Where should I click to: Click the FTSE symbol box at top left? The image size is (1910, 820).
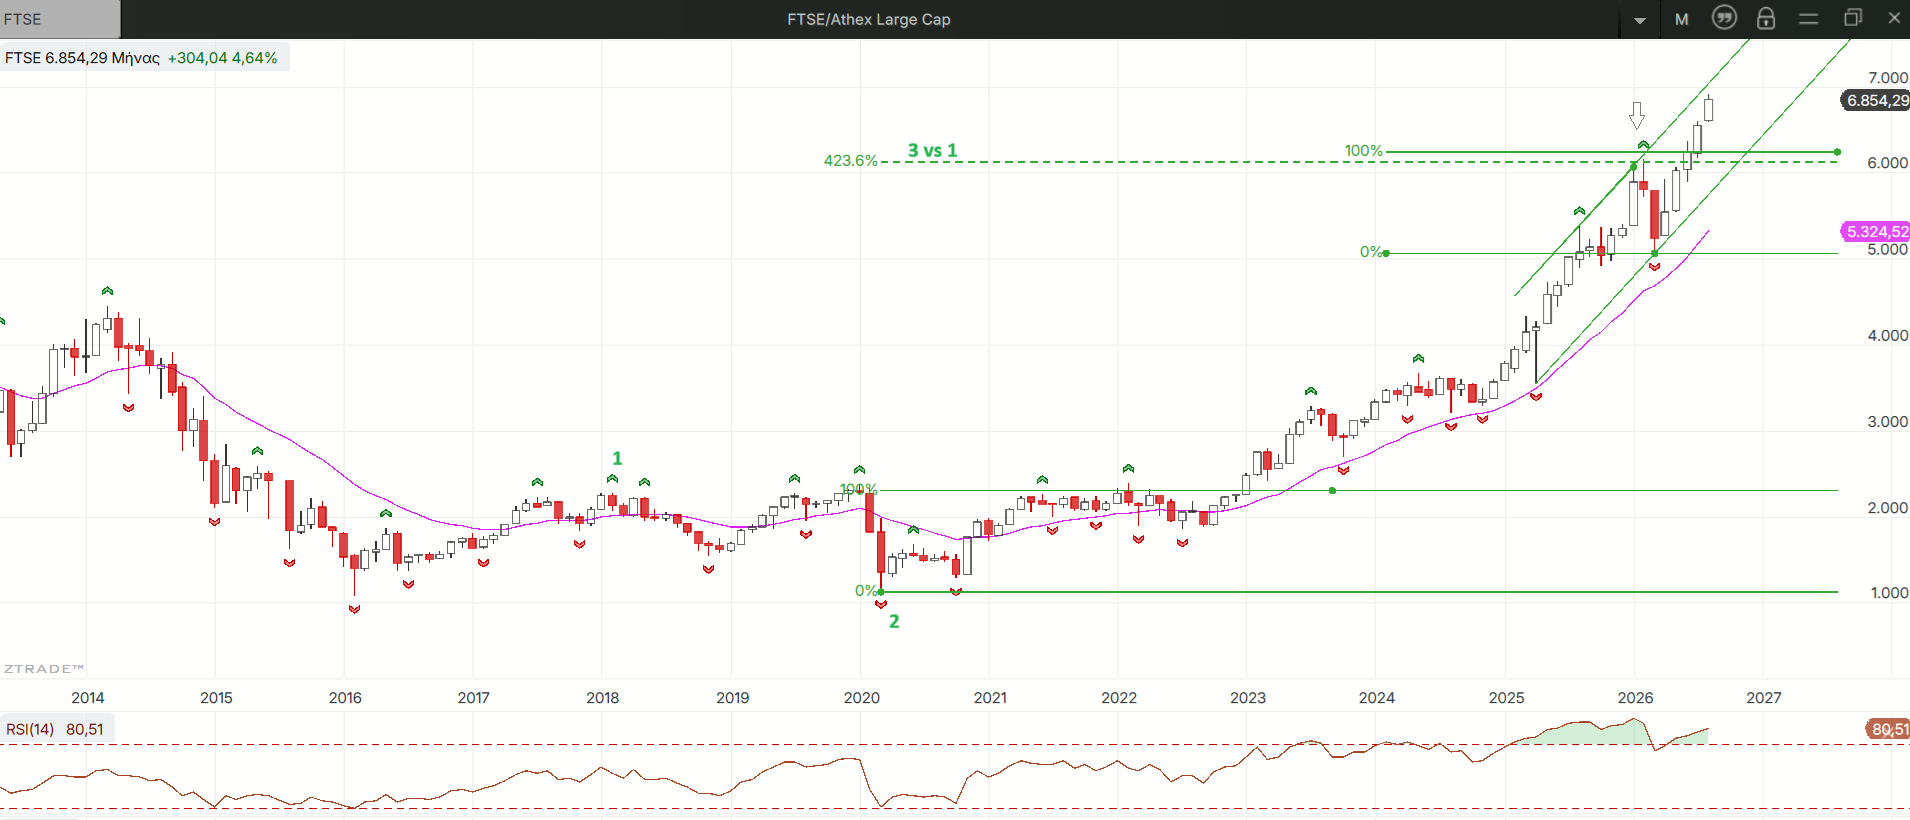[60, 19]
